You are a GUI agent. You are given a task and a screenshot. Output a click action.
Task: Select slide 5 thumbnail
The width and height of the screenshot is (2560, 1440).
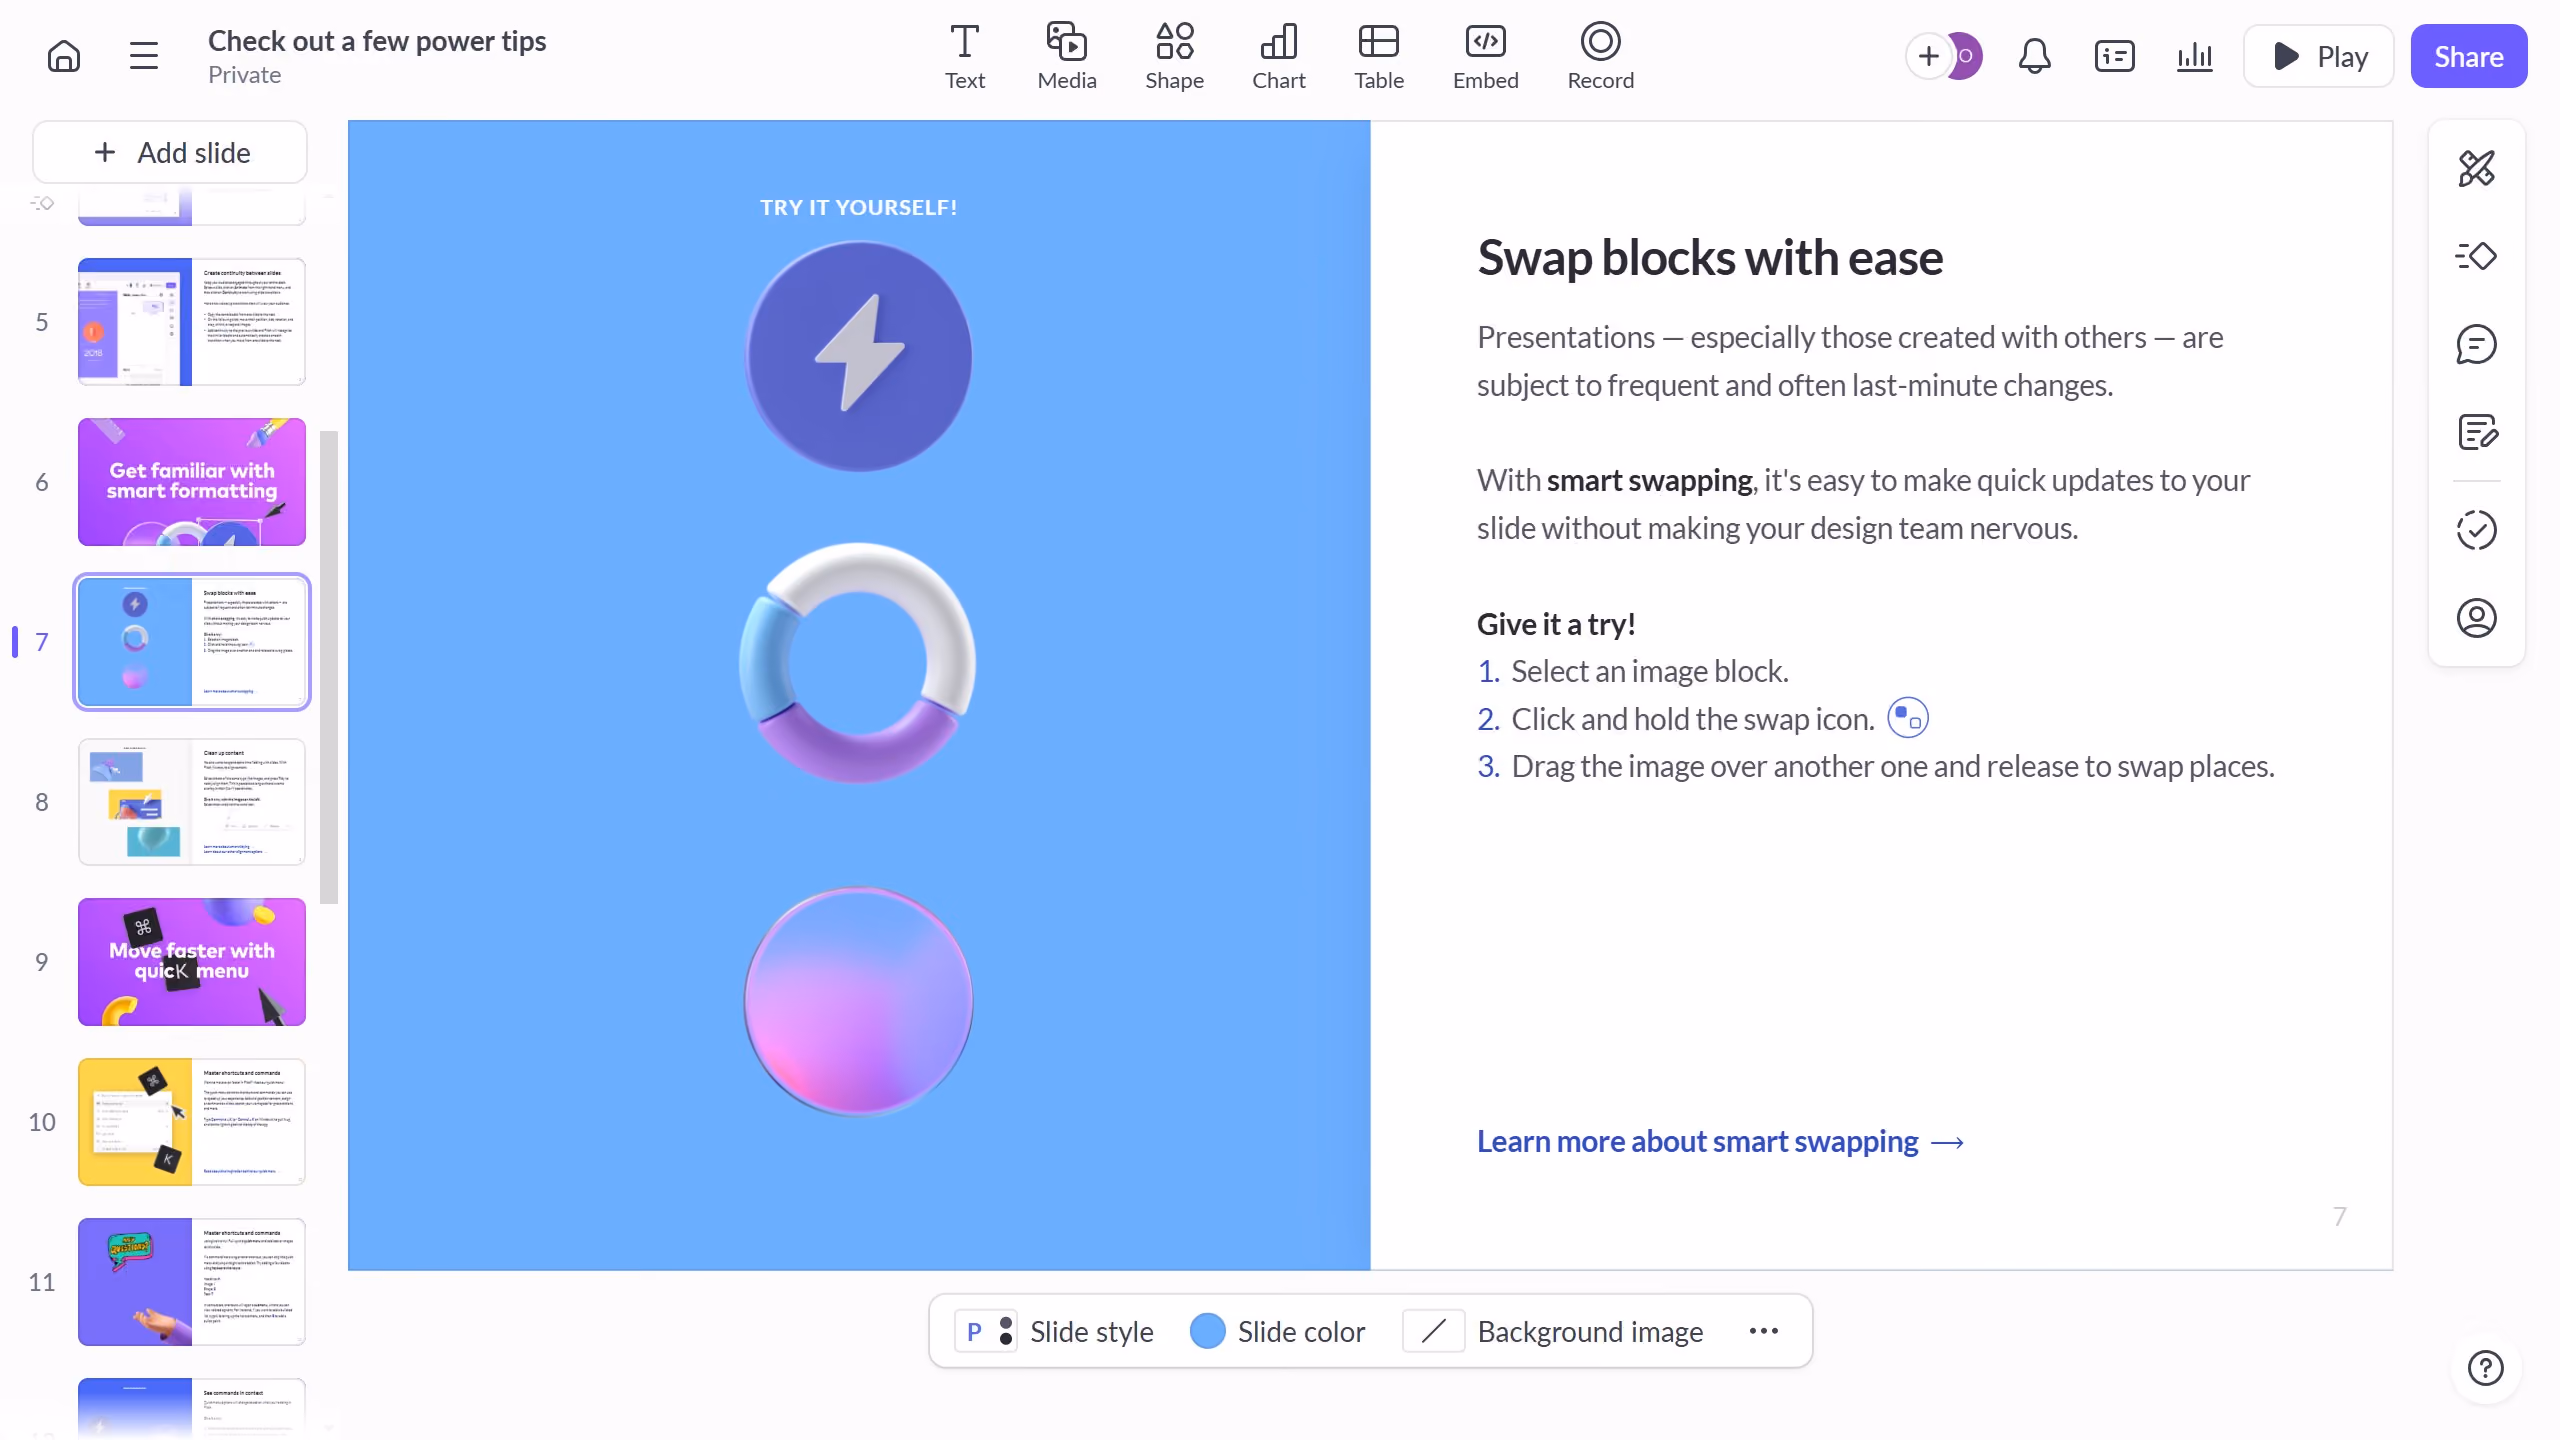click(192, 322)
